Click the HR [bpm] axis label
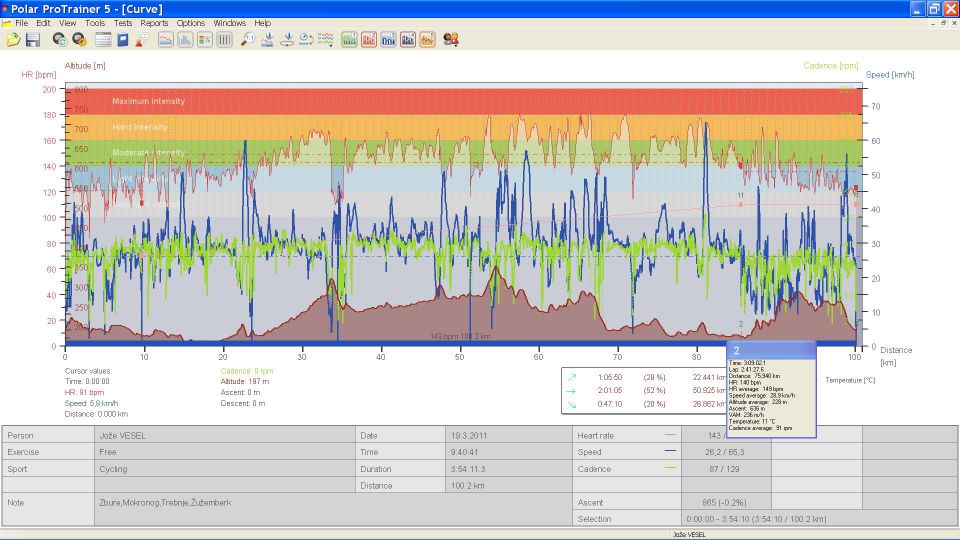The height and width of the screenshot is (540, 960). tap(39, 75)
